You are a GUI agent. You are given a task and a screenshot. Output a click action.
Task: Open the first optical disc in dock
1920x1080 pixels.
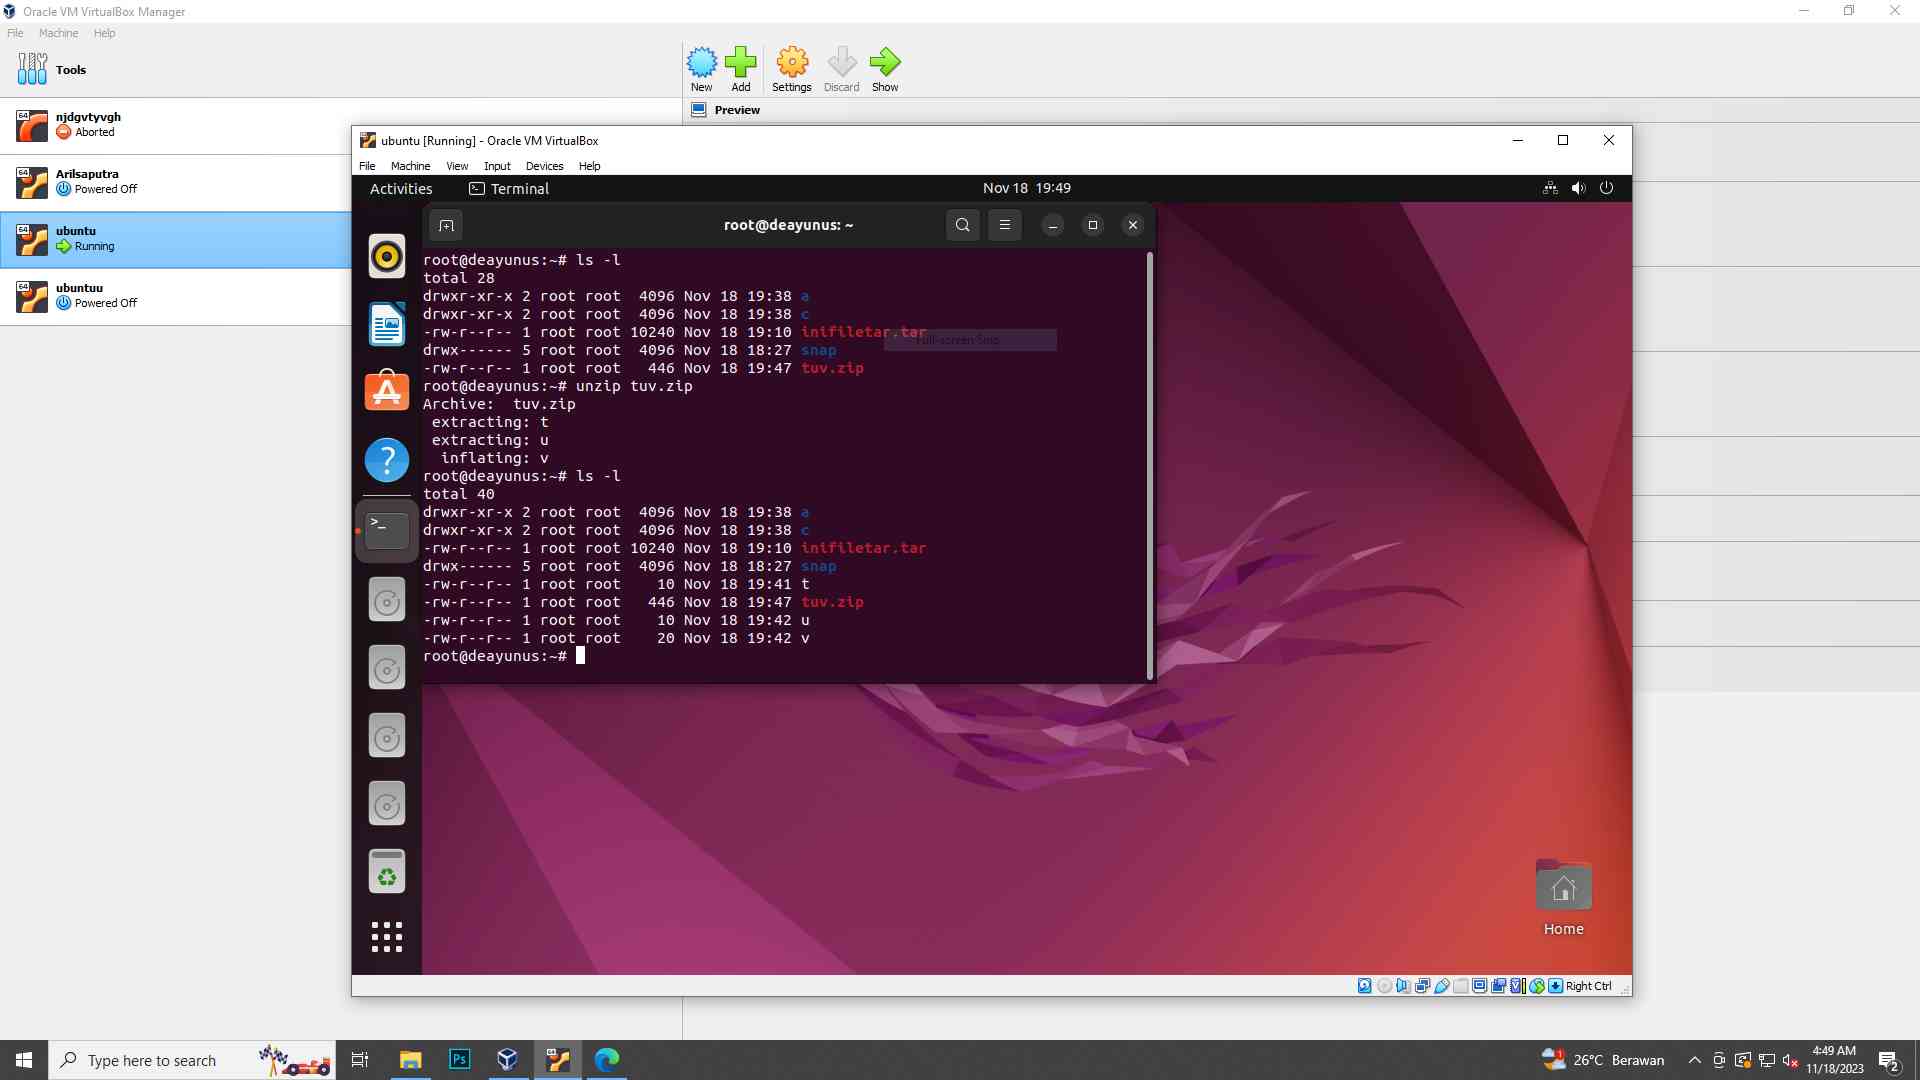click(x=386, y=599)
